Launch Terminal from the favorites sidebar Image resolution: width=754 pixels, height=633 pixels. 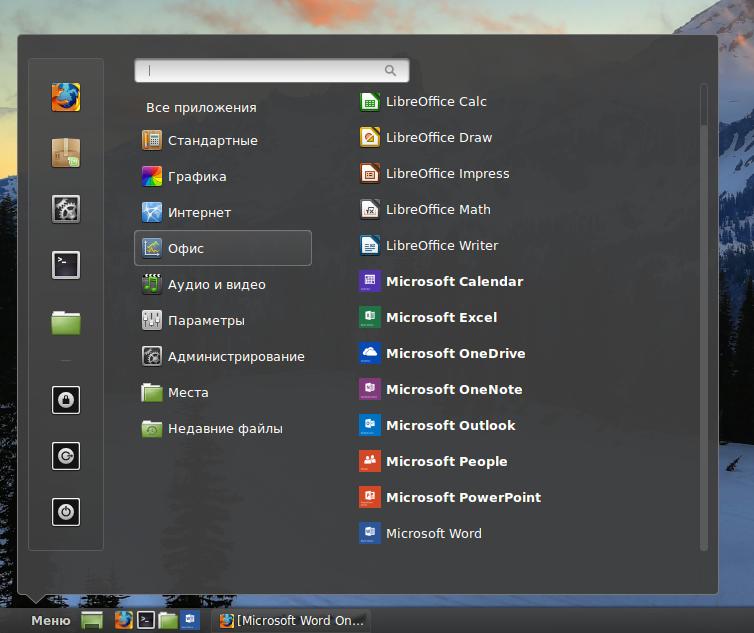(x=66, y=265)
